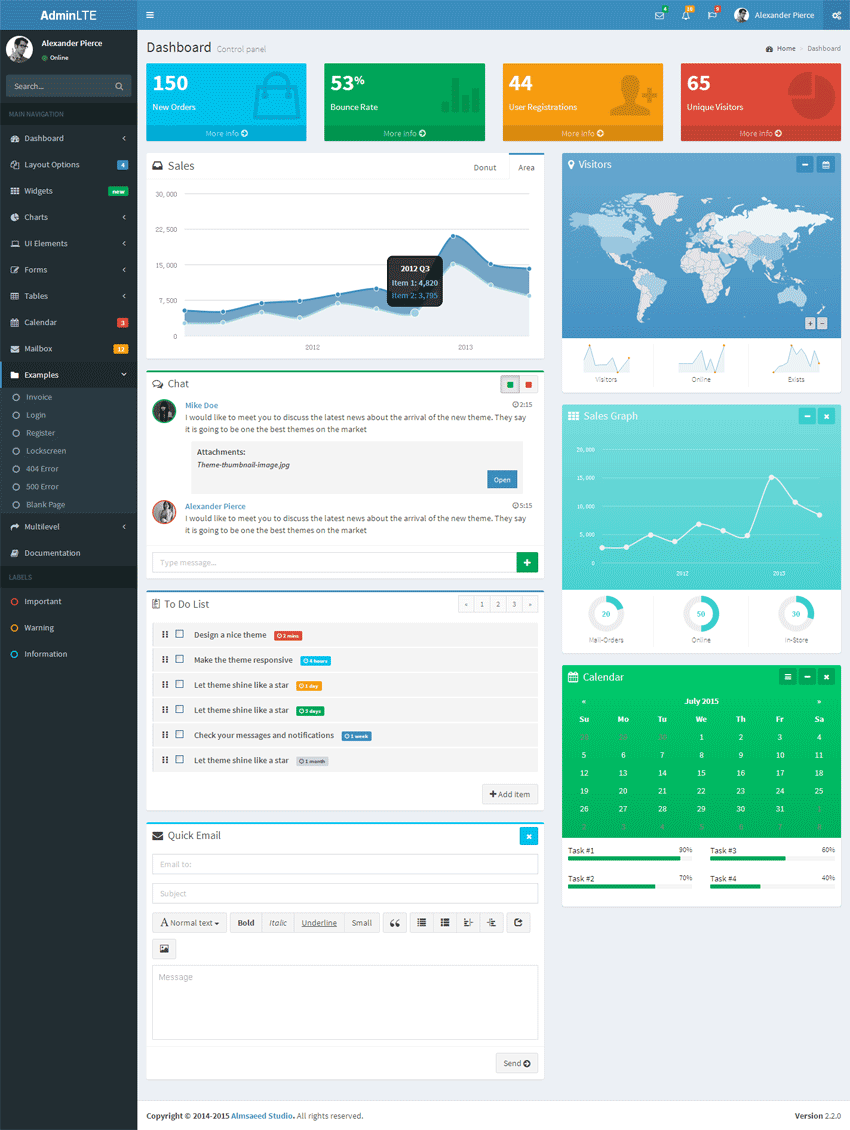Open the 'Normal text' font style dropdown

(189, 923)
